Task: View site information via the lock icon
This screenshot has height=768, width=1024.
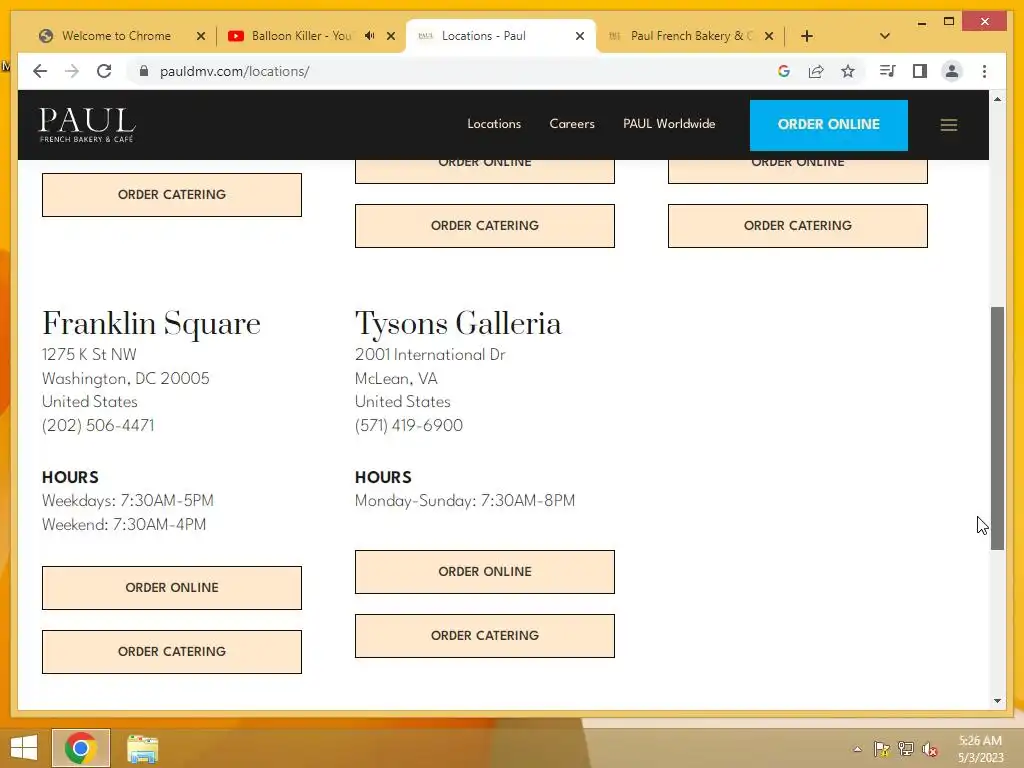Action: point(144,71)
